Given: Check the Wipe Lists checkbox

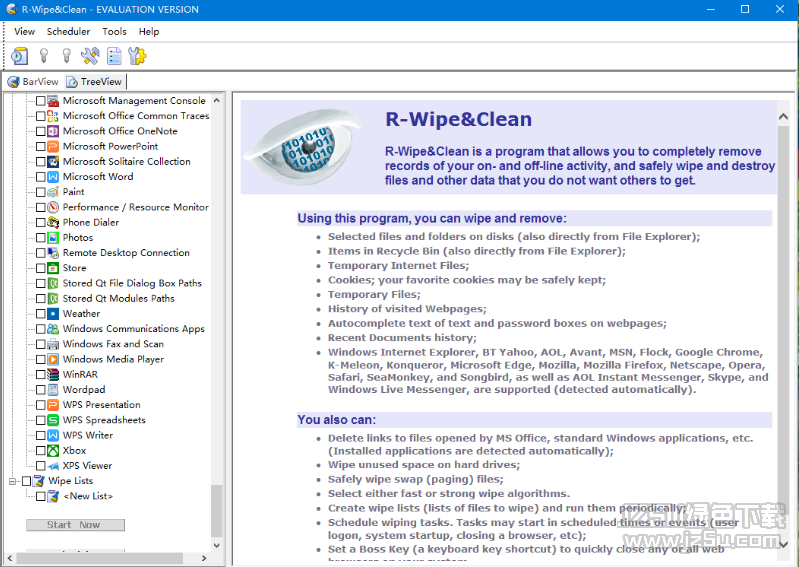Looking at the screenshot, I should pos(26,481).
